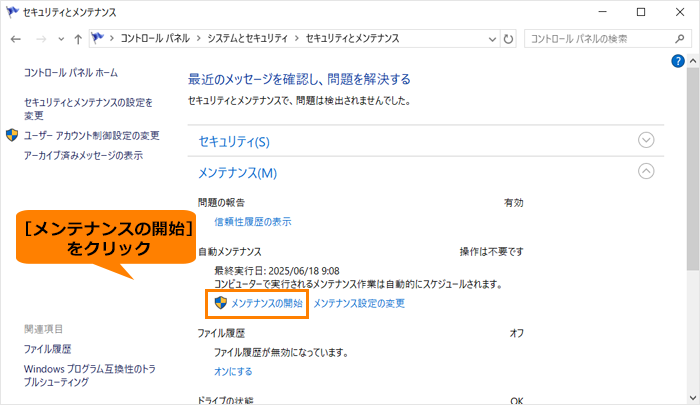Click the 問題の報告 label

tap(221, 202)
